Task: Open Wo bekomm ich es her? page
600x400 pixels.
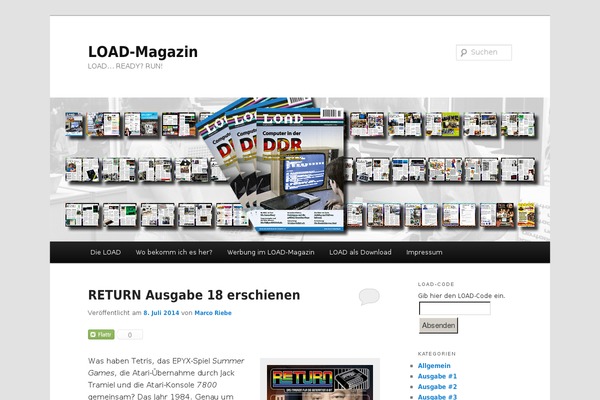Action: [174, 252]
